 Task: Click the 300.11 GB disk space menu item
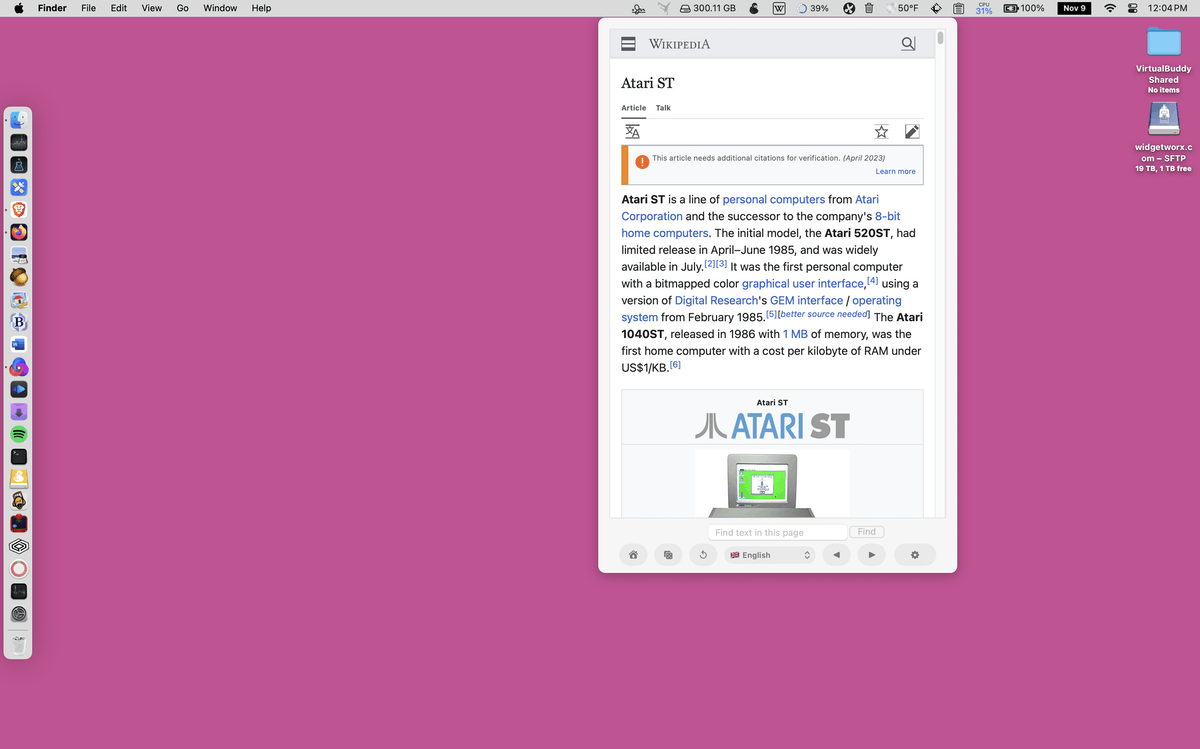tap(707, 8)
